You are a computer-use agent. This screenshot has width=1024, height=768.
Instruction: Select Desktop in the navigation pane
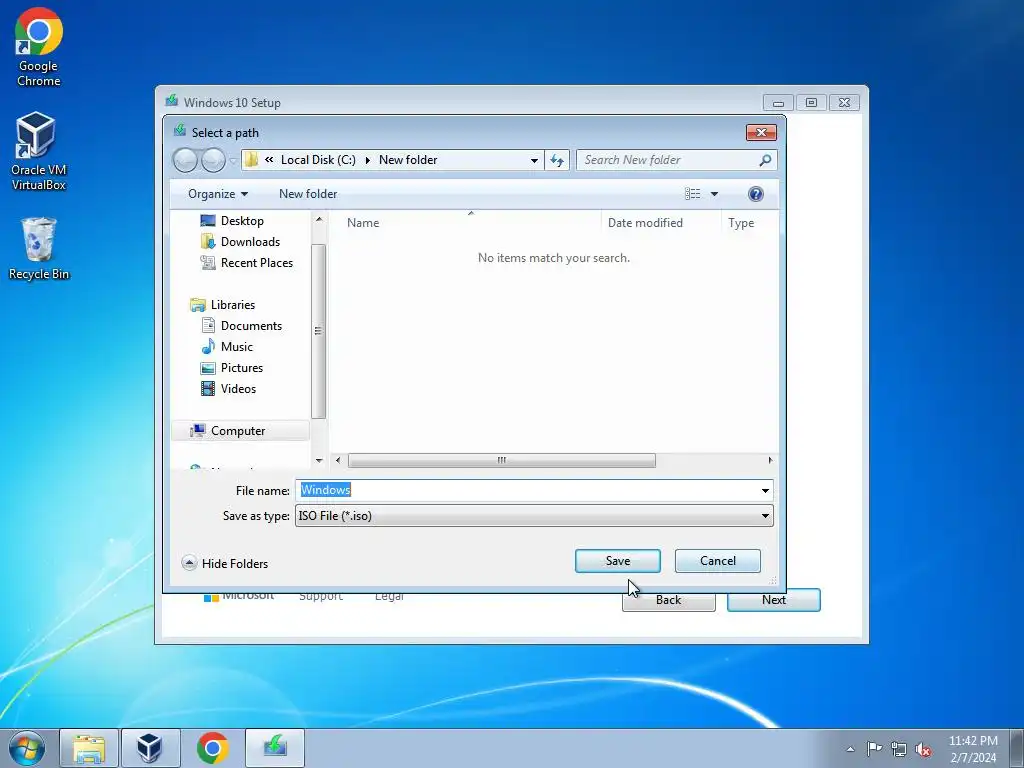coord(242,221)
